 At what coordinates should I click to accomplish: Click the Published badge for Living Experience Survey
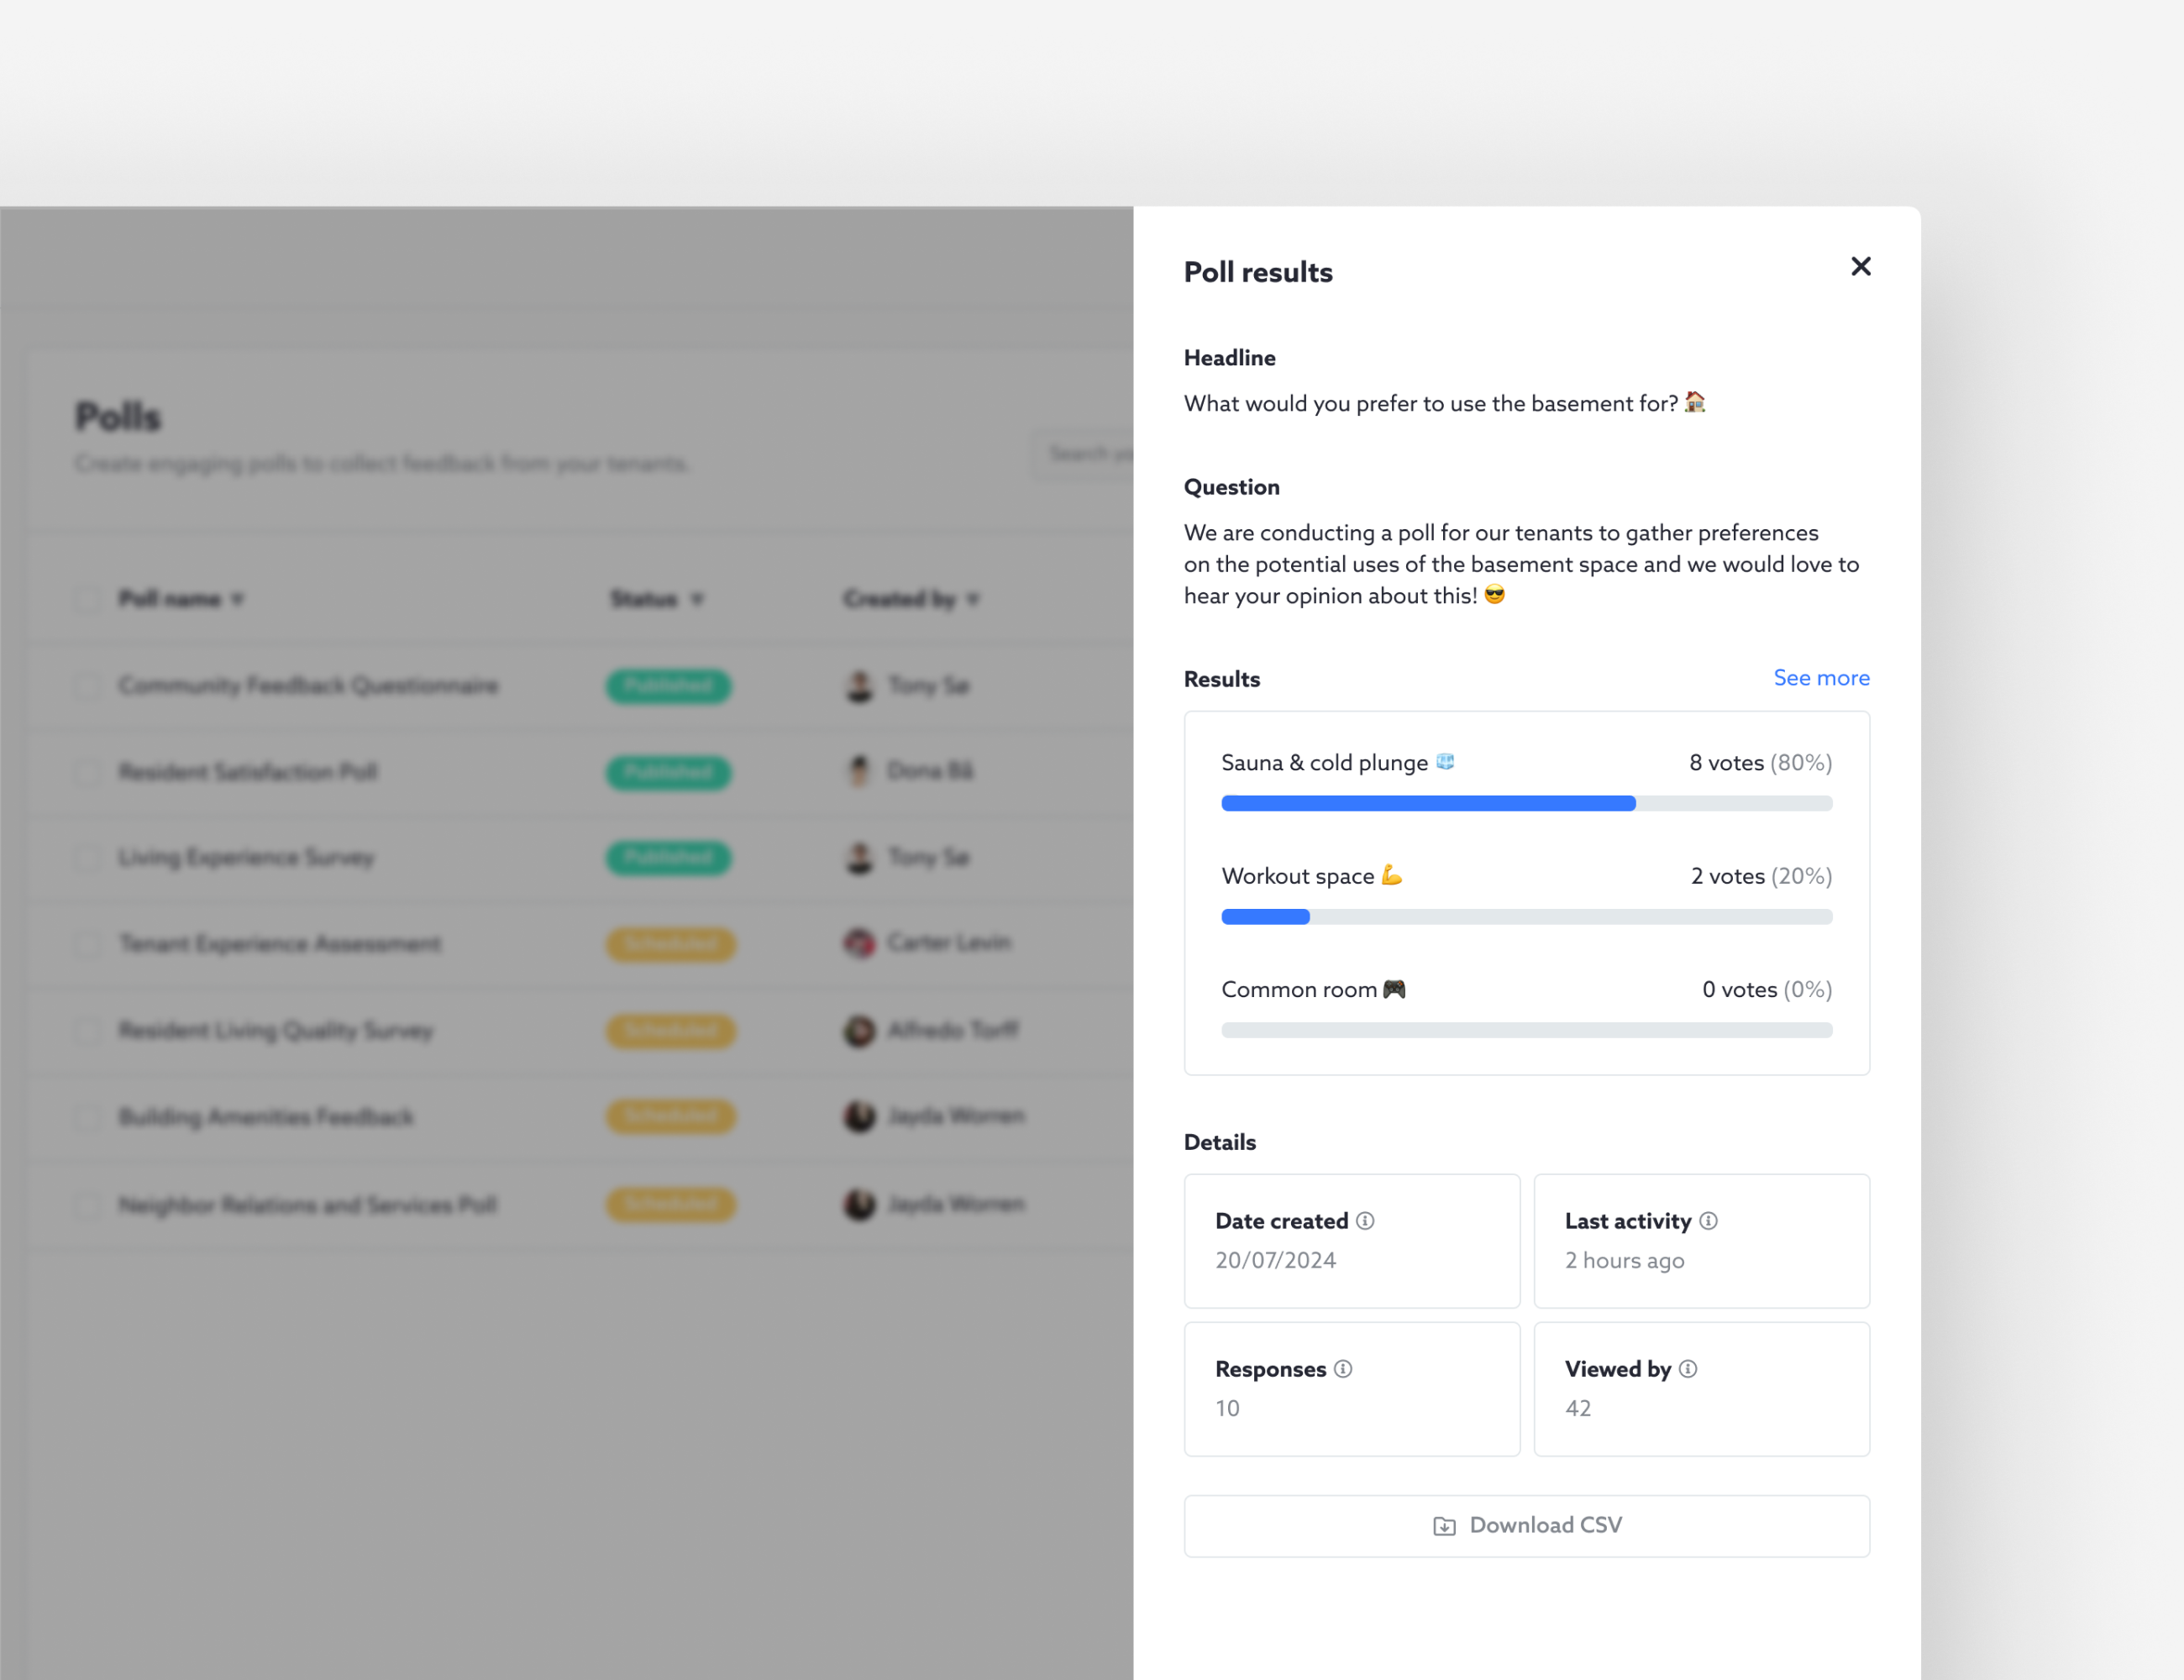coord(667,857)
